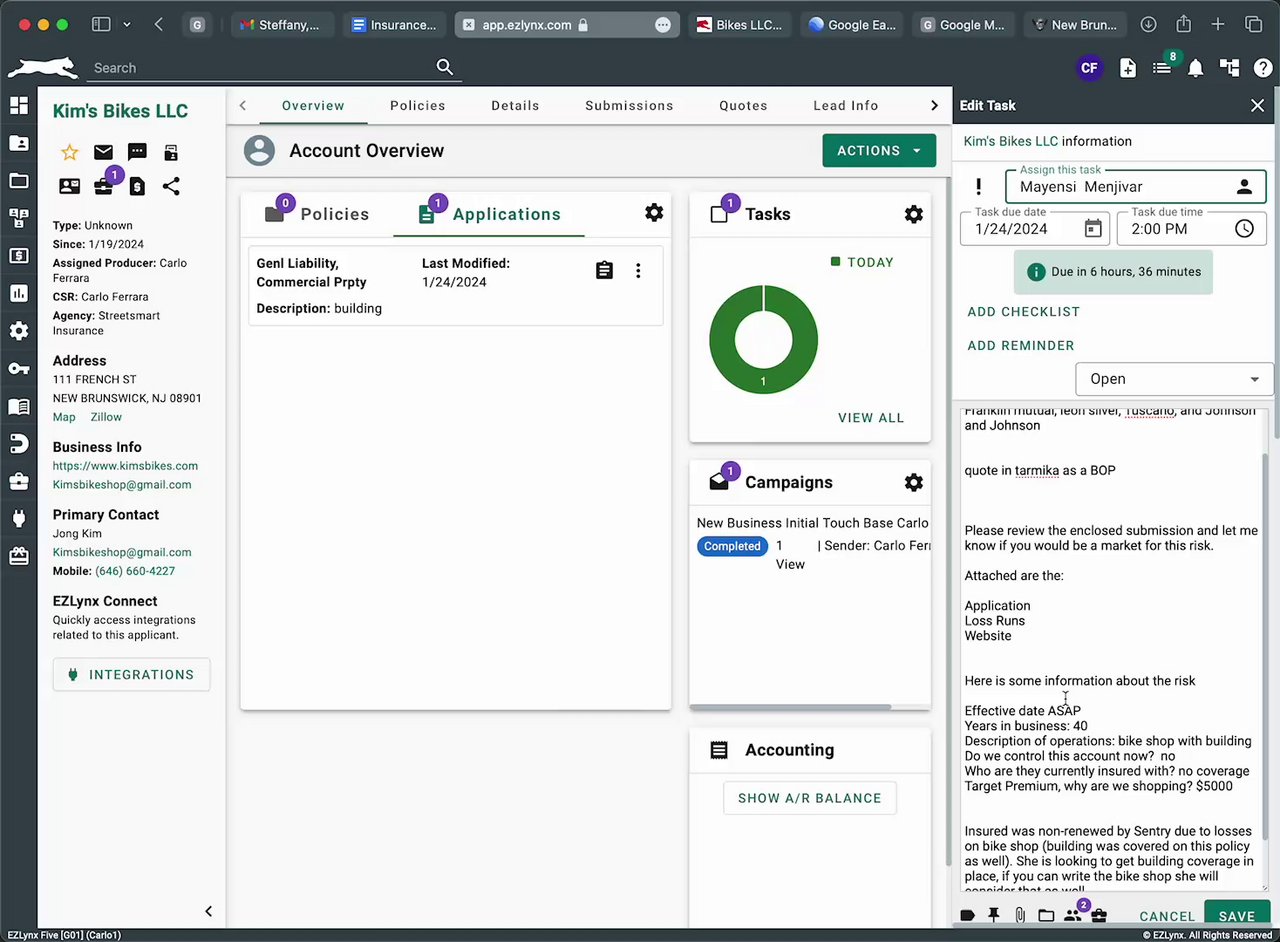Click CANCEL in the Edit Task panel
The image size is (1280, 942).
[1167, 916]
